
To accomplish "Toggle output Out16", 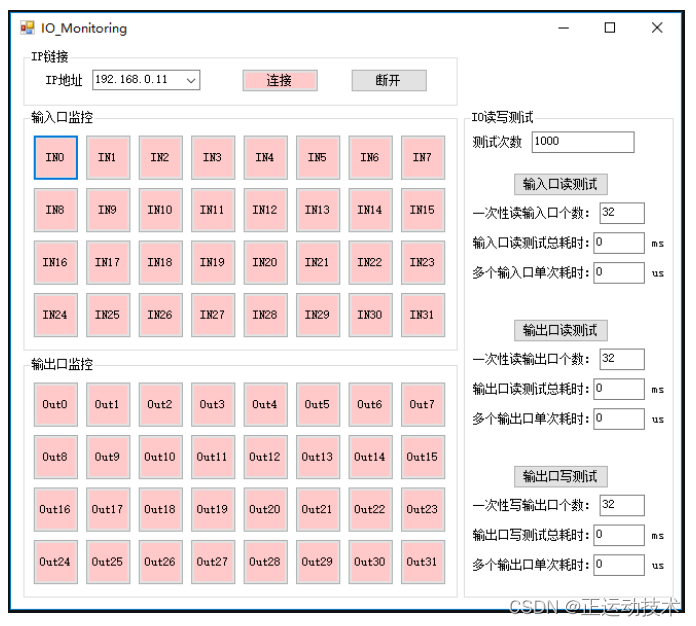I will pyautogui.click(x=55, y=509).
